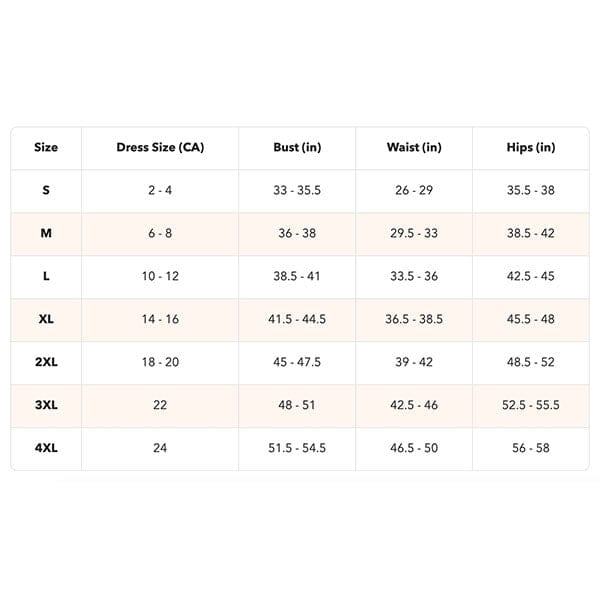Image resolution: width=600 pixels, height=600 pixels.
Task: Select the M size row label
Action: click(x=46, y=233)
